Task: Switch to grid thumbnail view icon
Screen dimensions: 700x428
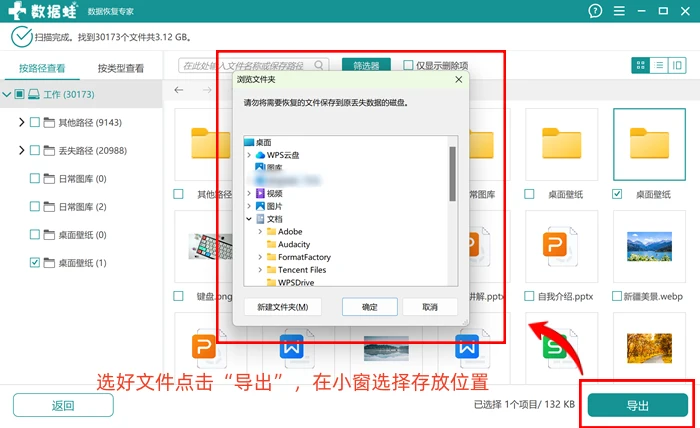Action: point(641,66)
